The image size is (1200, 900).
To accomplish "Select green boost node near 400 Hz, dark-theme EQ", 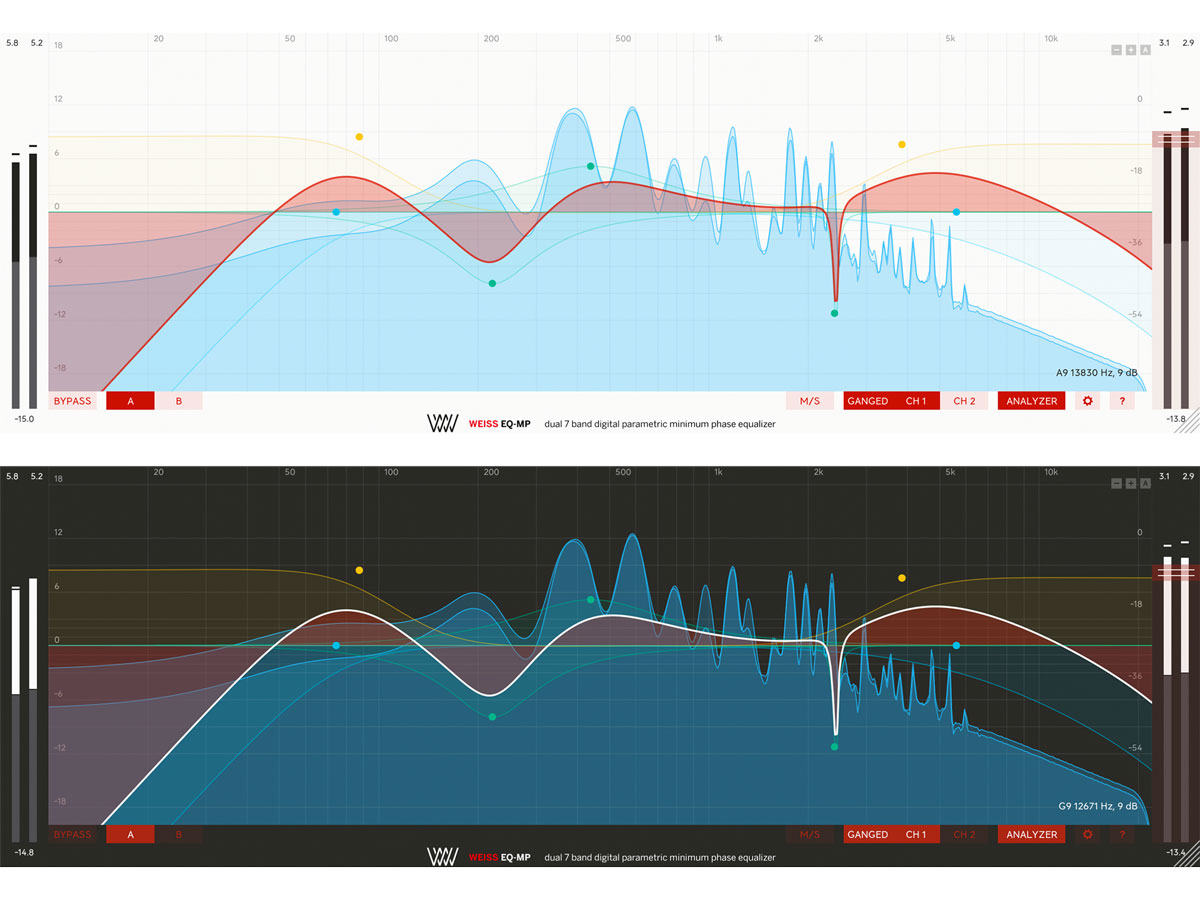I will click(x=590, y=600).
